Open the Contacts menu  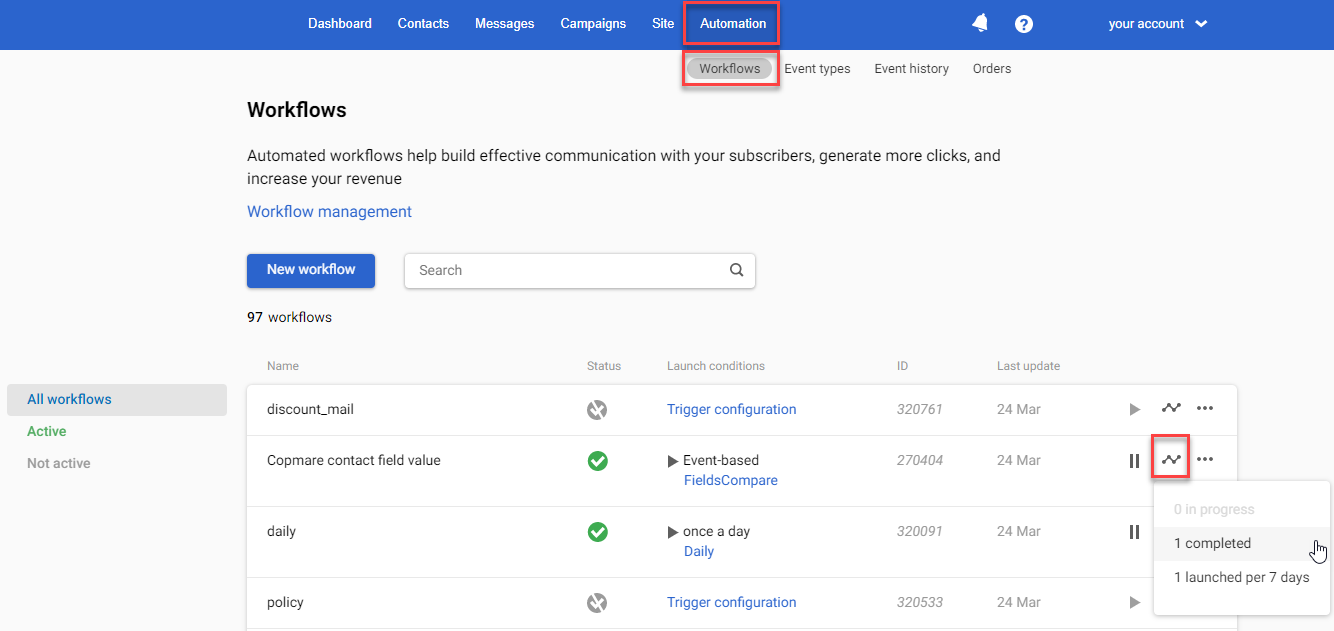click(x=423, y=24)
